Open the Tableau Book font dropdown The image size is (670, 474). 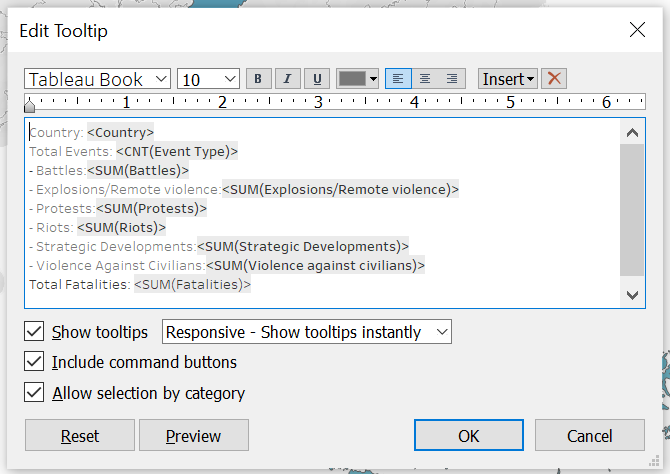(98, 79)
